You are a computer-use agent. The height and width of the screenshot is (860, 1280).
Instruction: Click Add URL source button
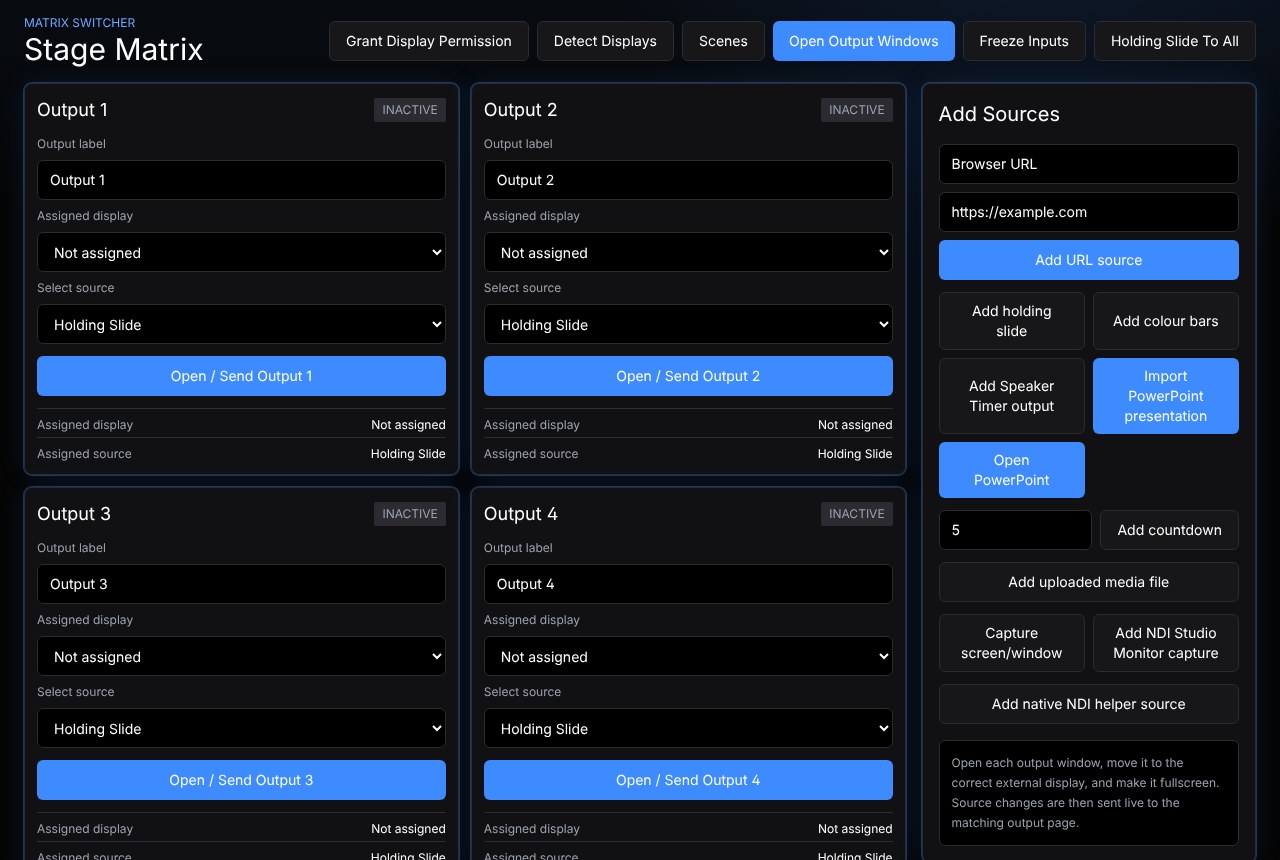pos(1089,260)
